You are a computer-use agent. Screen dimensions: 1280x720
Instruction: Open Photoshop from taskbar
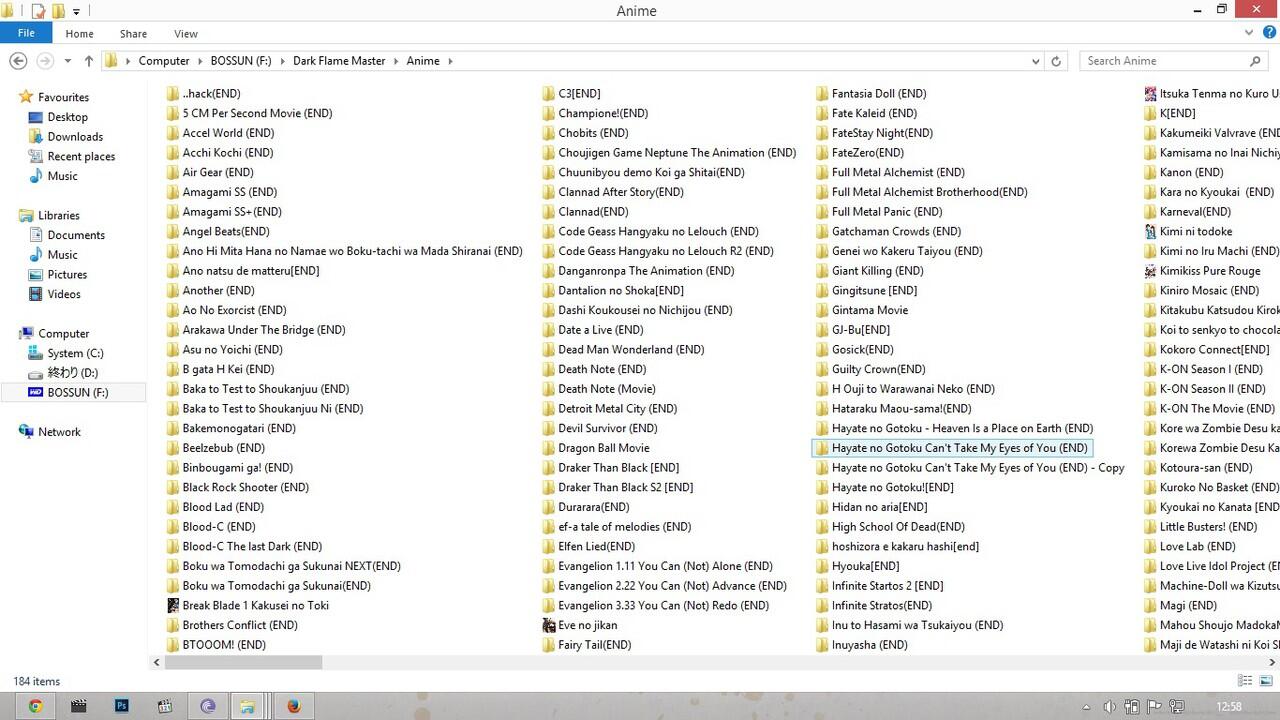point(122,706)
